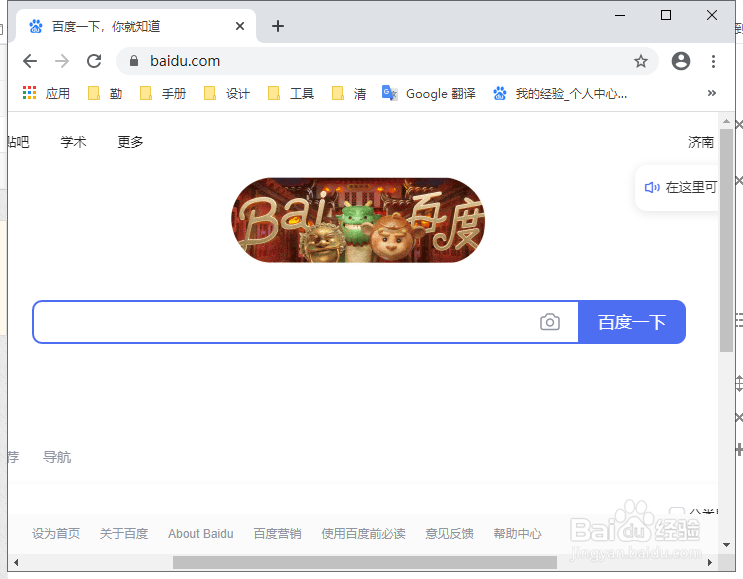Screen dimensions: 743x579
Task: Click the 百度营销 footer link
Action: (x=277, y=534)
